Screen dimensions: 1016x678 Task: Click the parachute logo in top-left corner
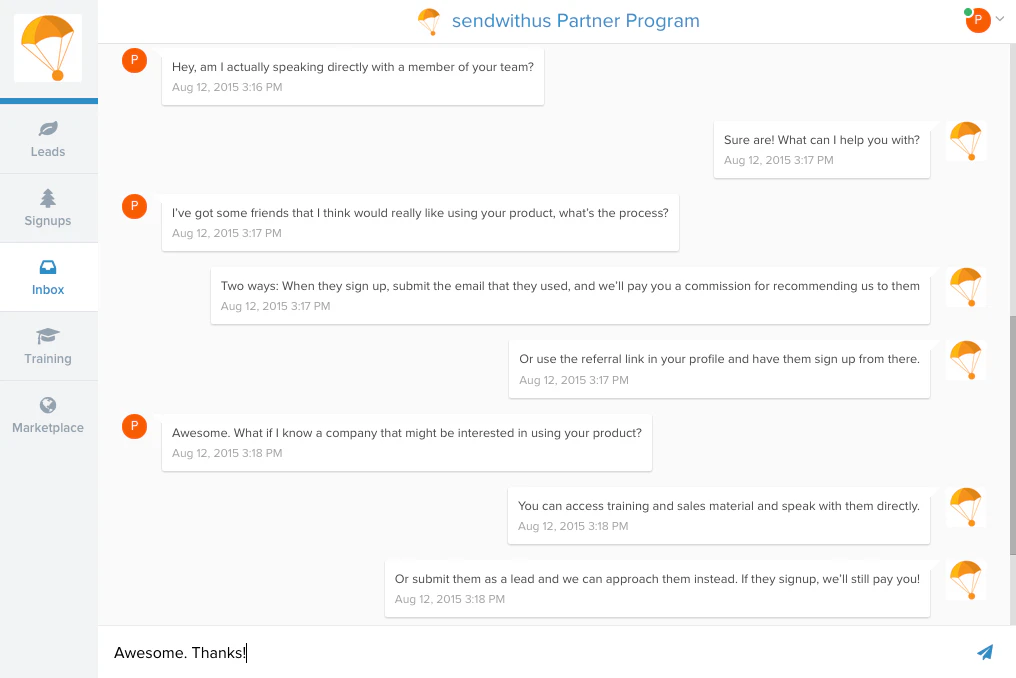[47, 48]
